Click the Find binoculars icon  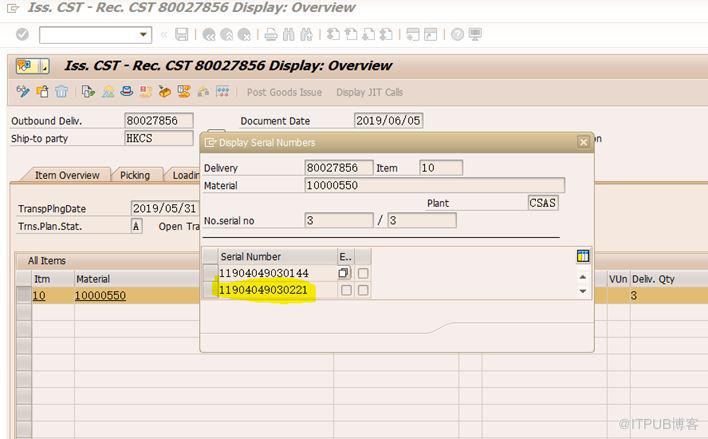coord(290,35)
